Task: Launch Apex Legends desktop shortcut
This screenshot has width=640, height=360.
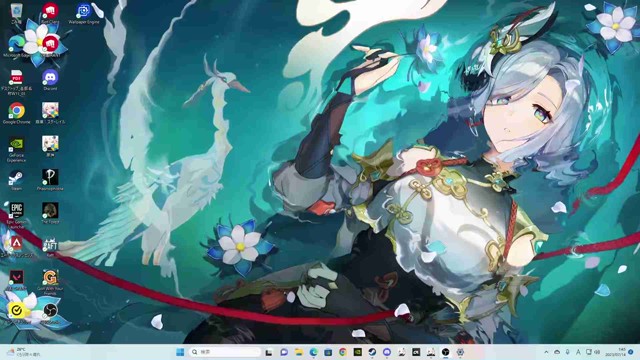Action: click(16, 247)
